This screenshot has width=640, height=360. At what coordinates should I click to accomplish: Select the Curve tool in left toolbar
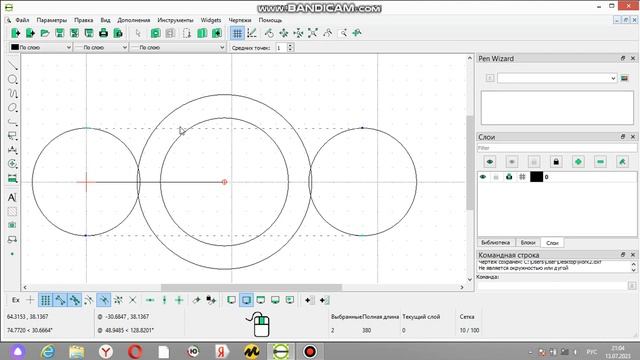[12, 93]
